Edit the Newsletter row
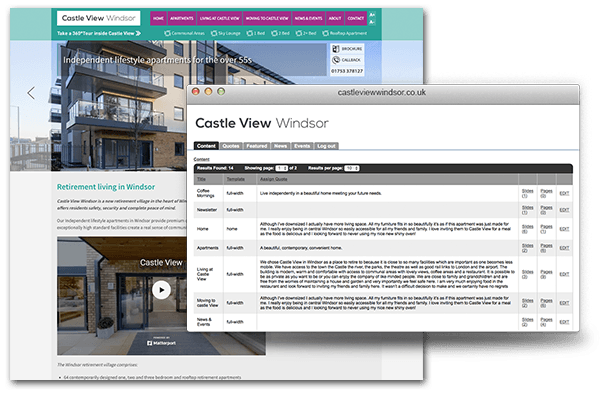This screenshot has height=400, width=600. coord(564,210)
